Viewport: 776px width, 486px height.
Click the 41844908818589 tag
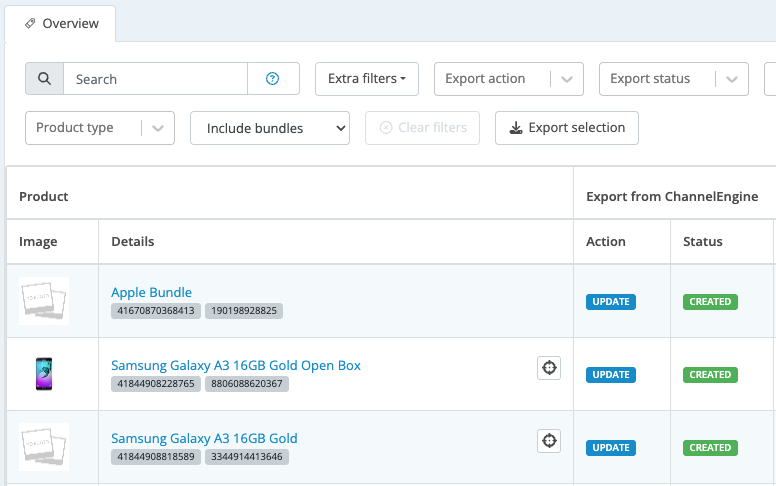[156, 457]
